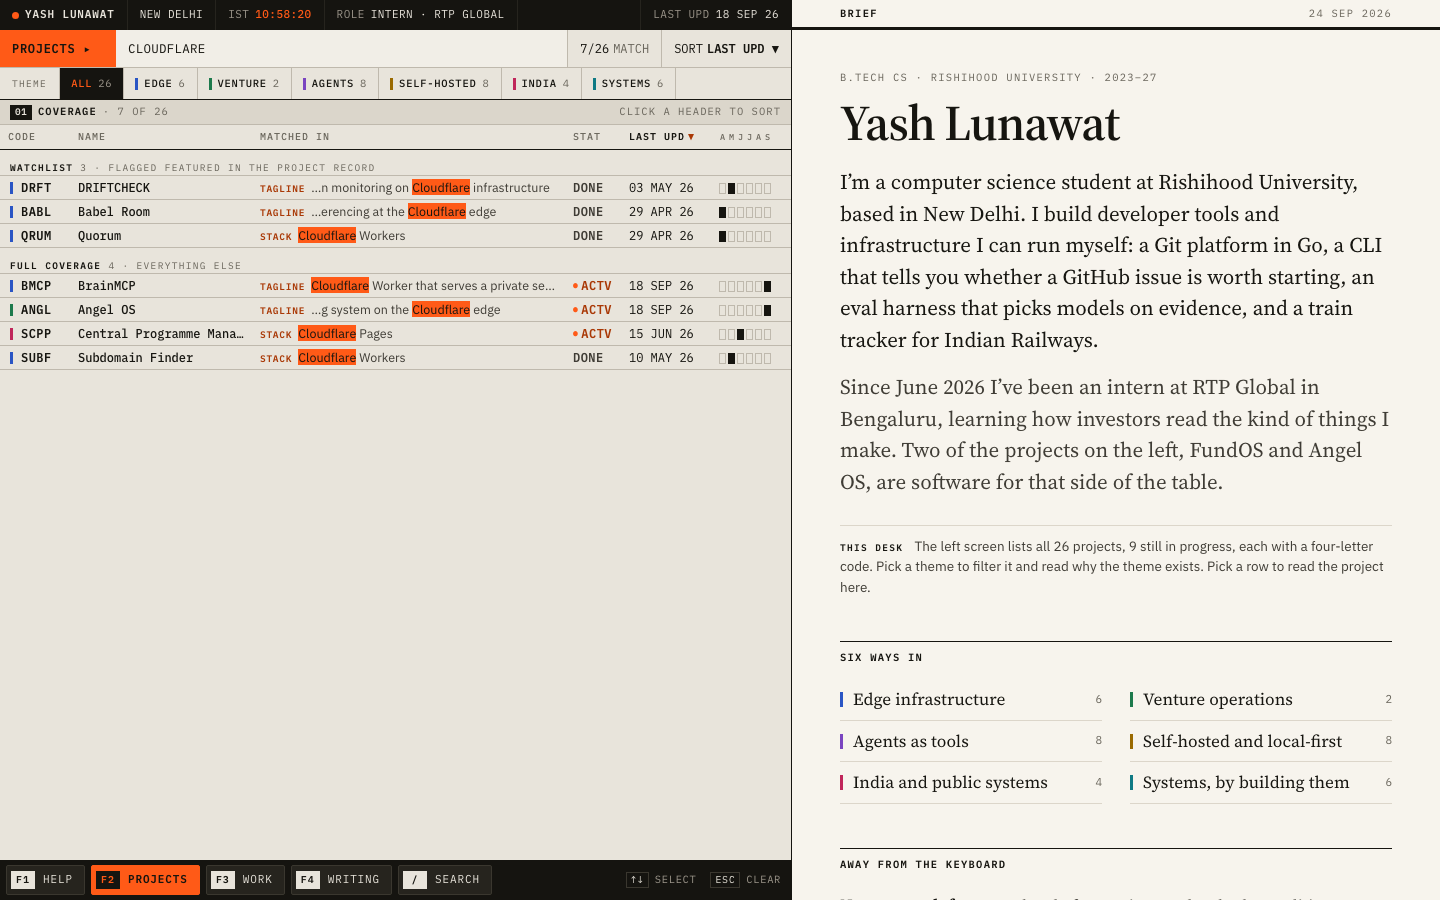Filter by the VENTURE theme tab
1440x900 pixels.
pos(244,84)
